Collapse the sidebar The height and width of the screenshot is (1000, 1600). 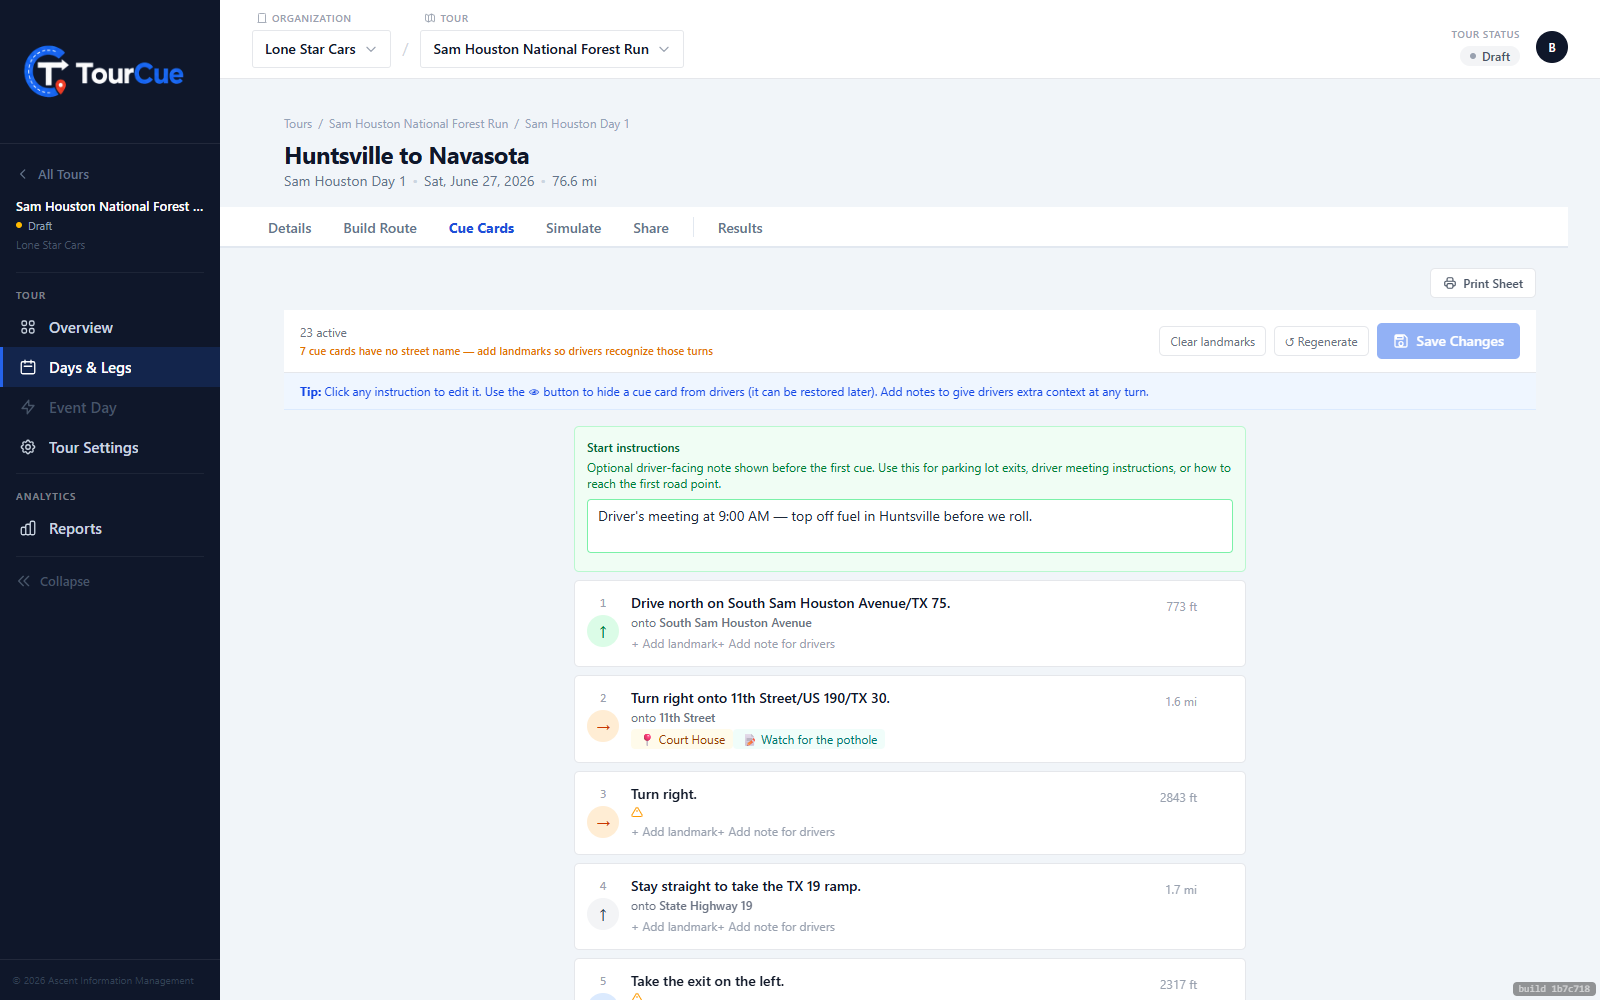[x=54, y=581]
